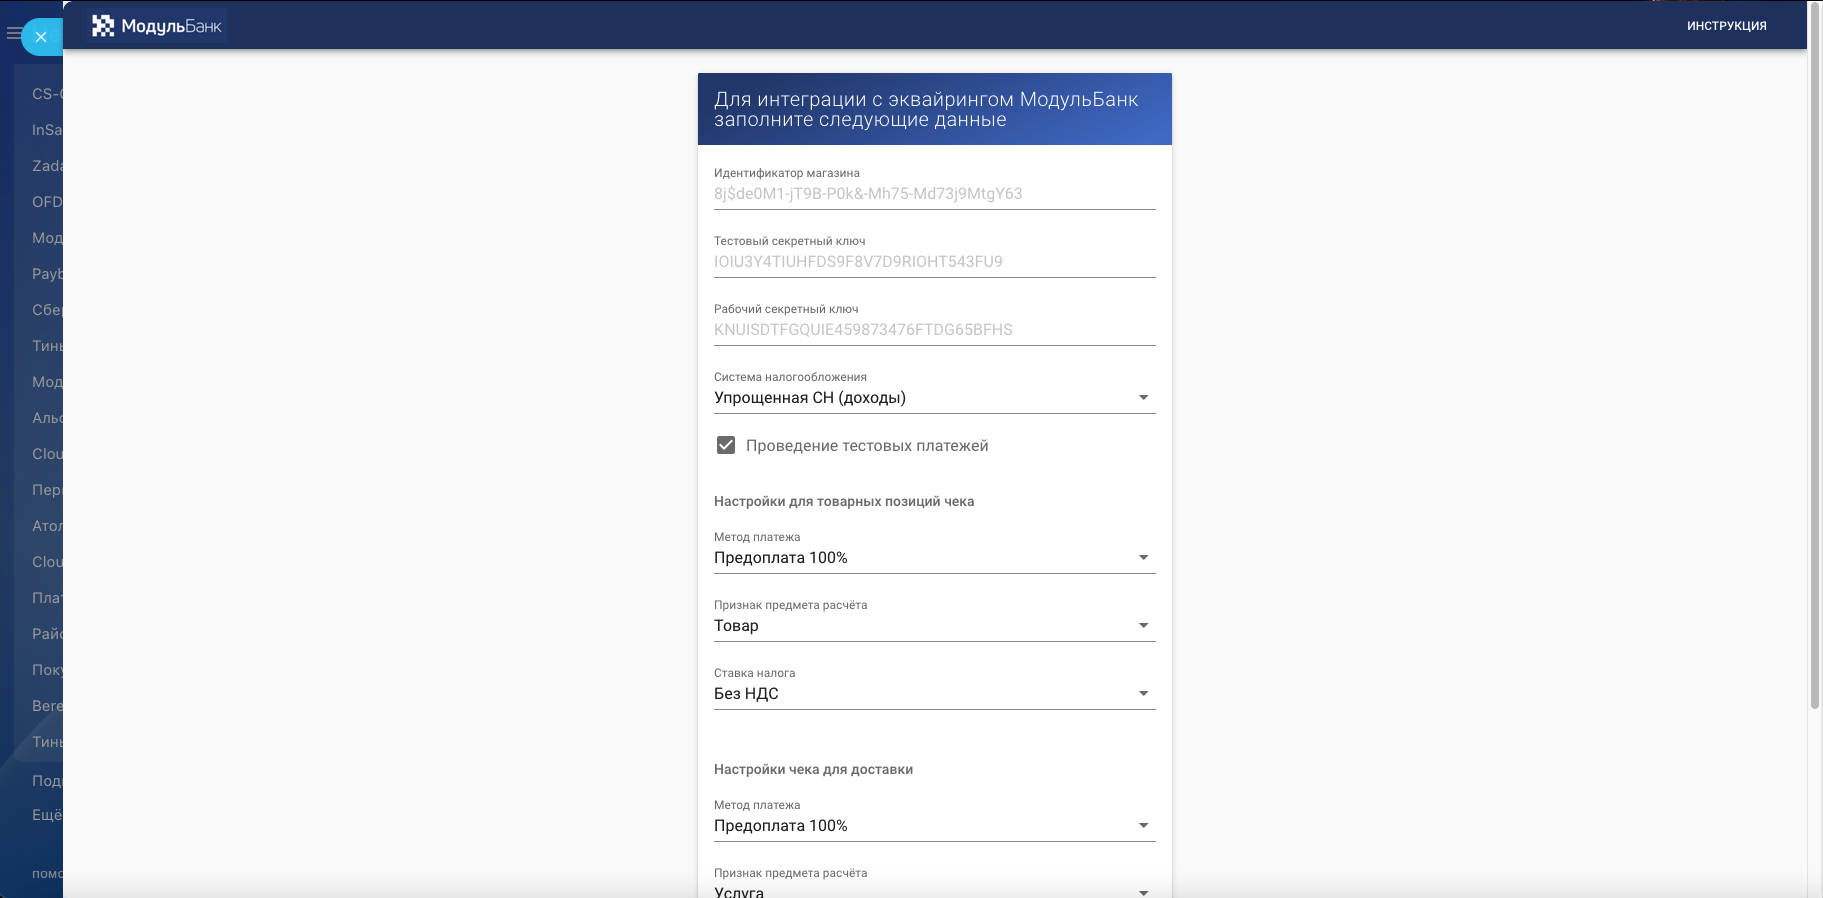Focus the Тестовый секретный ключ field
The width and height of the screenshot is (1823, 898).
pyautogui.click(x=934, y=262)
